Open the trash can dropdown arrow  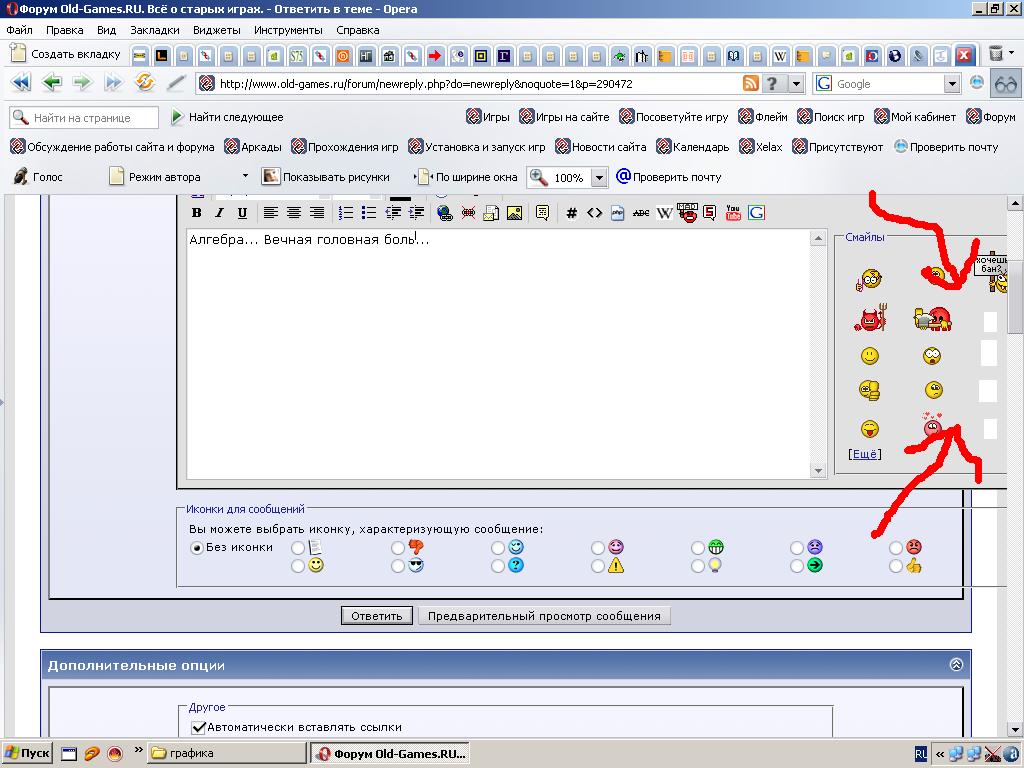coord(1012,53)
